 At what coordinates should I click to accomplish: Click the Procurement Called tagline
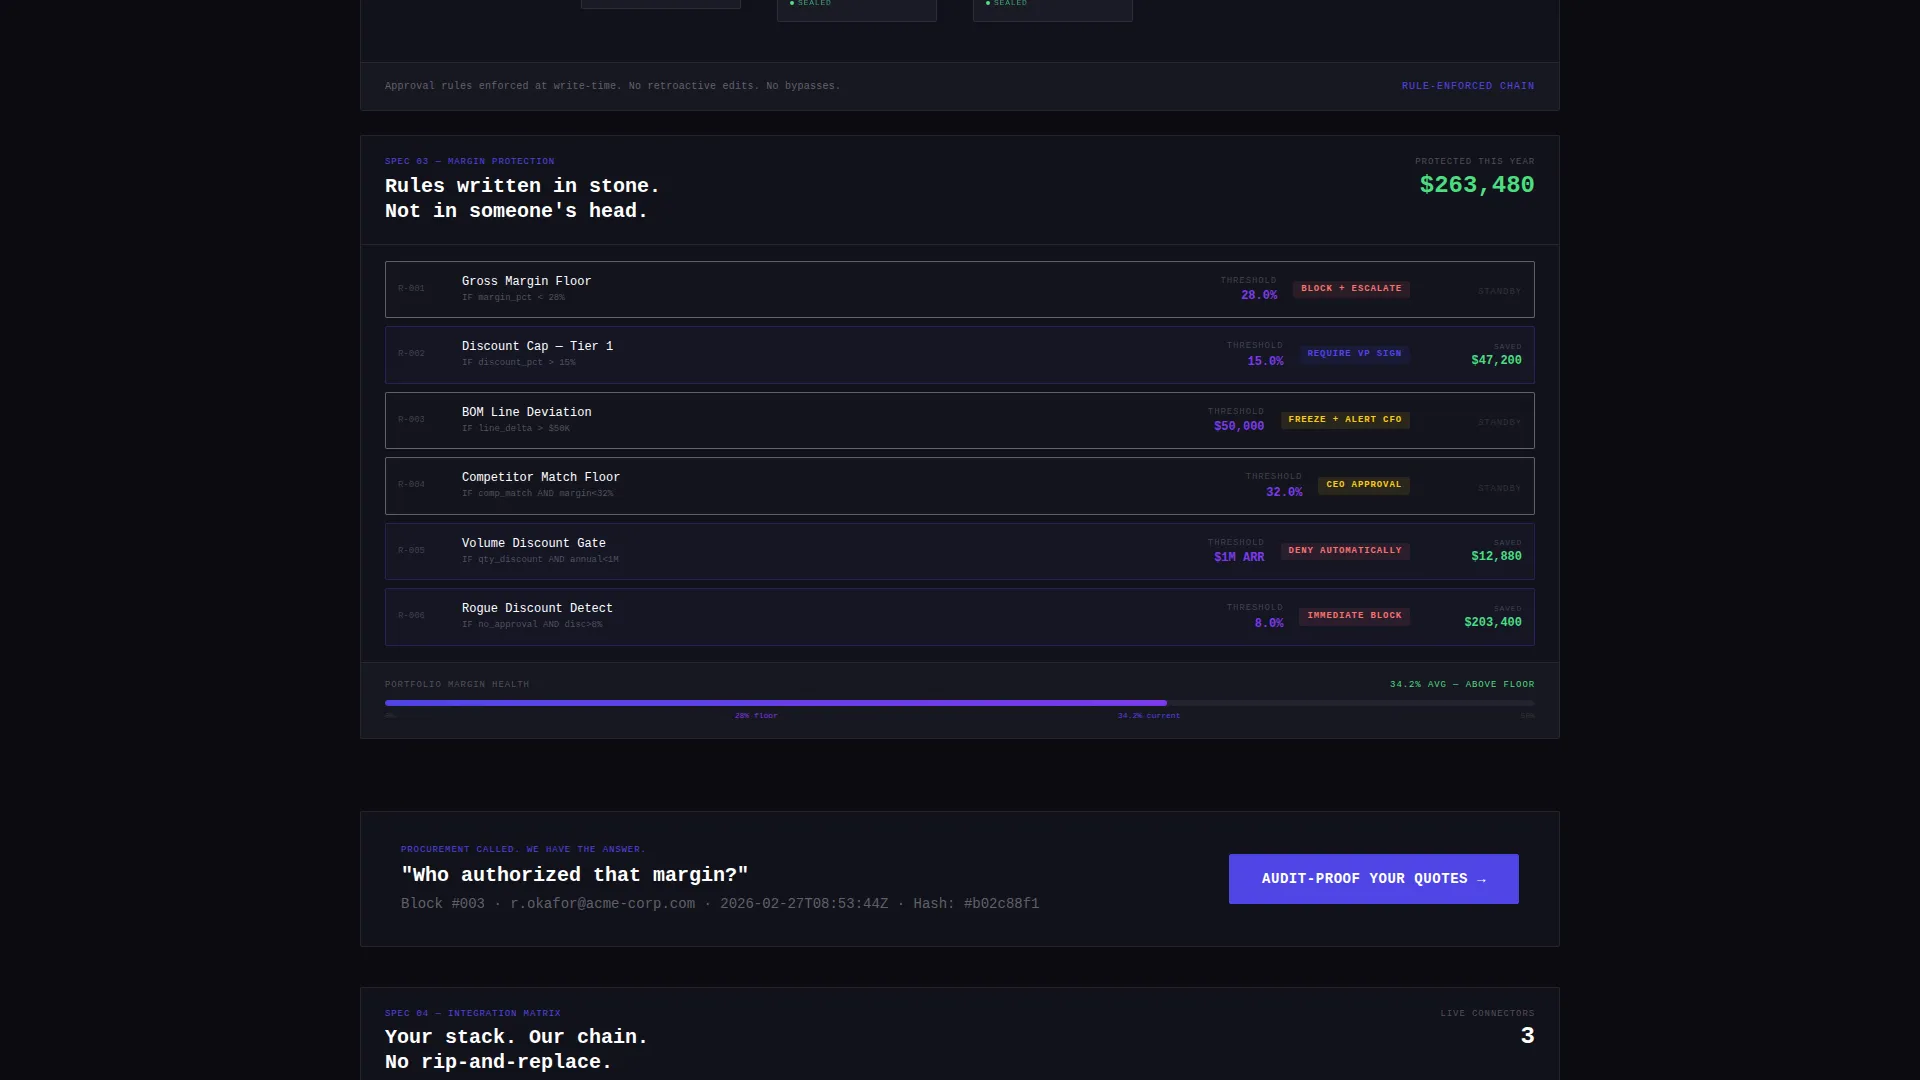pyautogui.click(x=523, y=849)
